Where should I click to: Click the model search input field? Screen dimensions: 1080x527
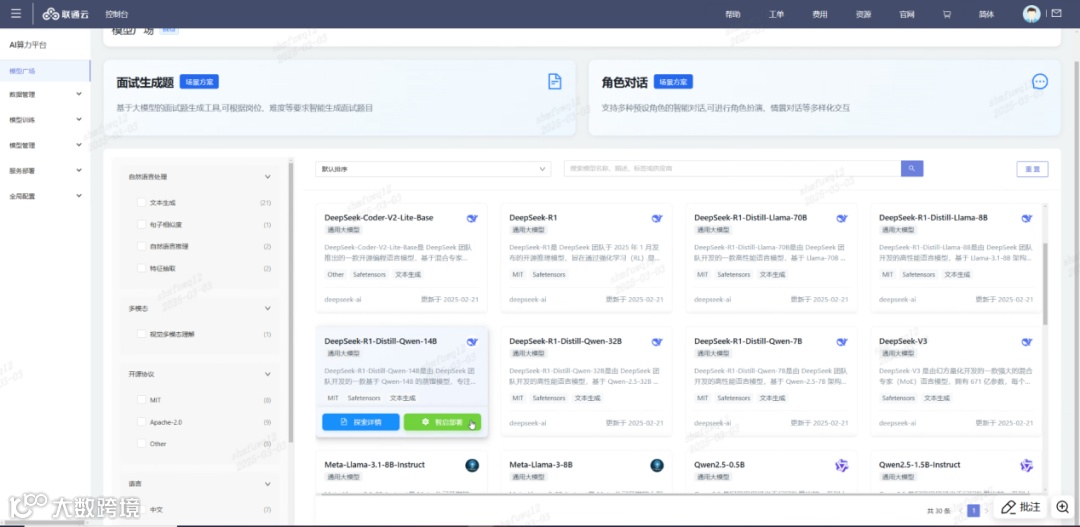(x=732, y=168)
